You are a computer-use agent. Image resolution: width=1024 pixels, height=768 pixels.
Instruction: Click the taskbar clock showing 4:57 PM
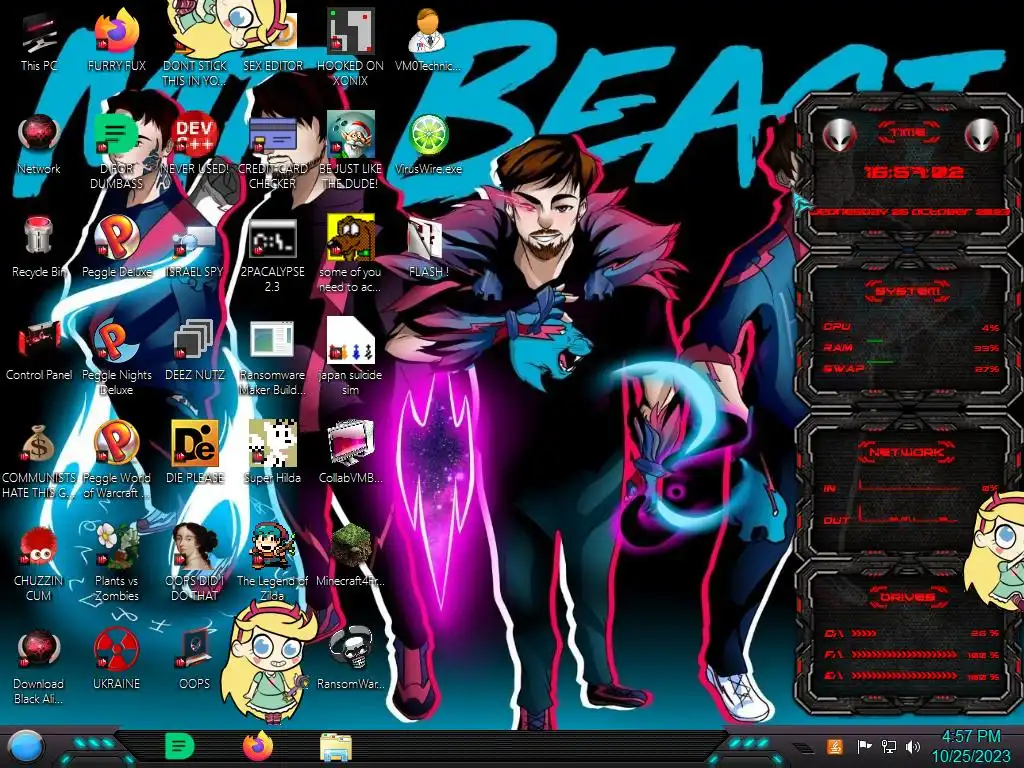pos(971,746)
